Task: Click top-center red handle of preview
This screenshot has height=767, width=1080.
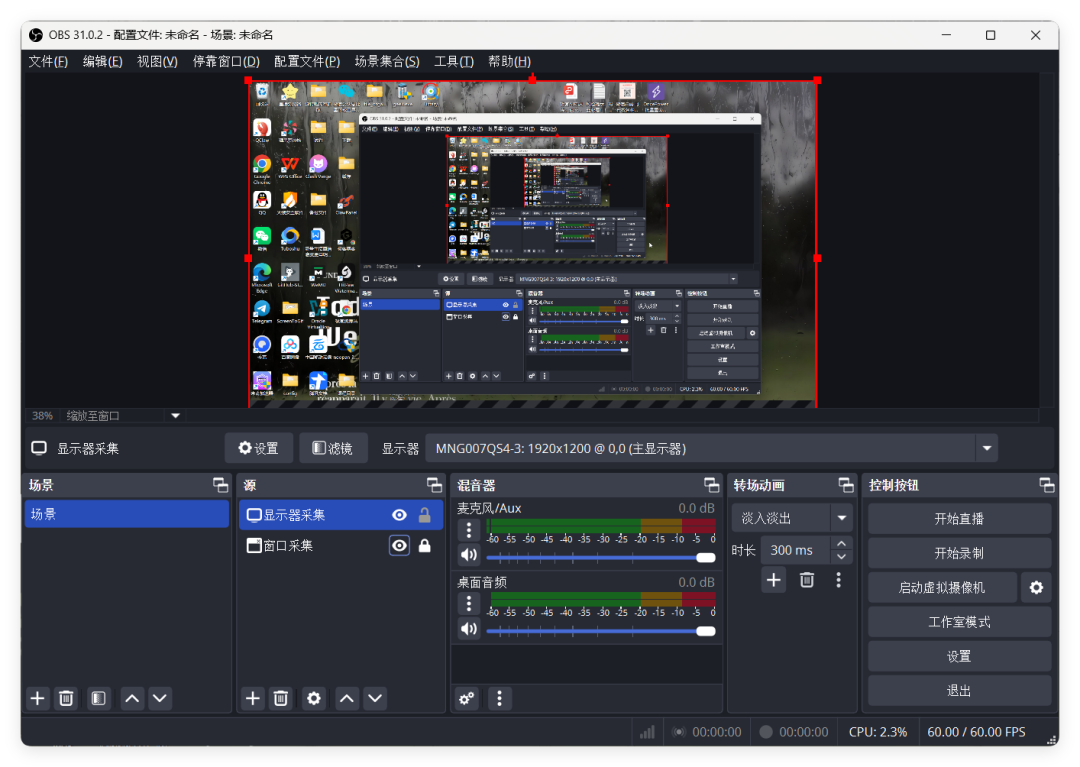Action: pyautogui.click(x=532, y=80)
